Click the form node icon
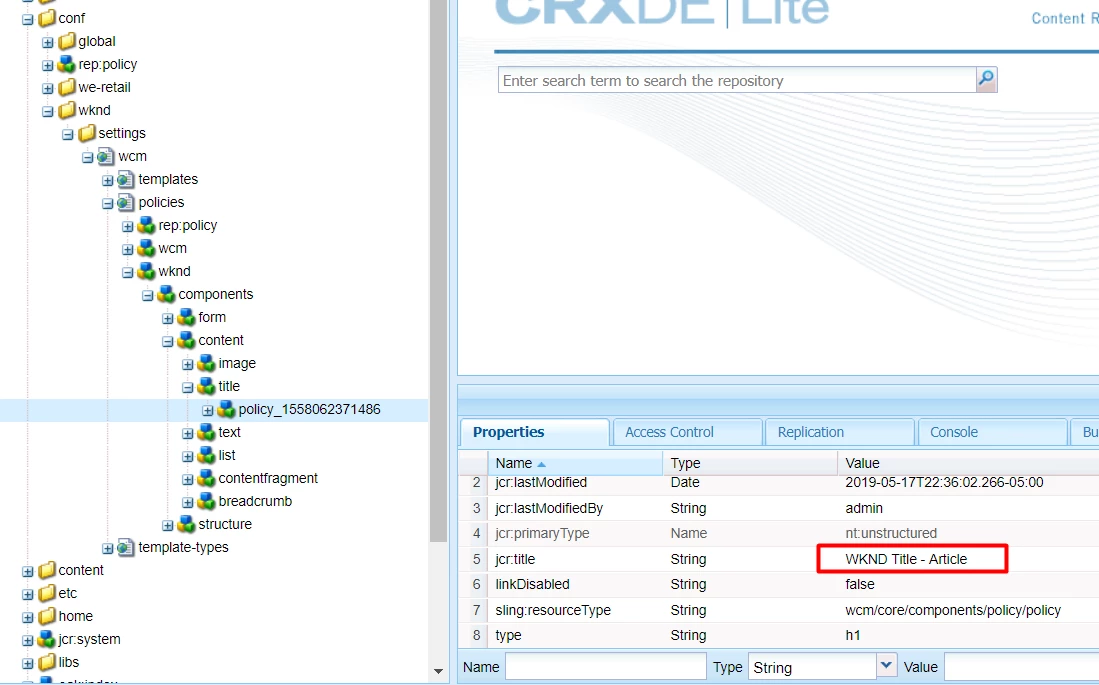Viewport: 1099px width, 685px height. (x=186, y=318)
